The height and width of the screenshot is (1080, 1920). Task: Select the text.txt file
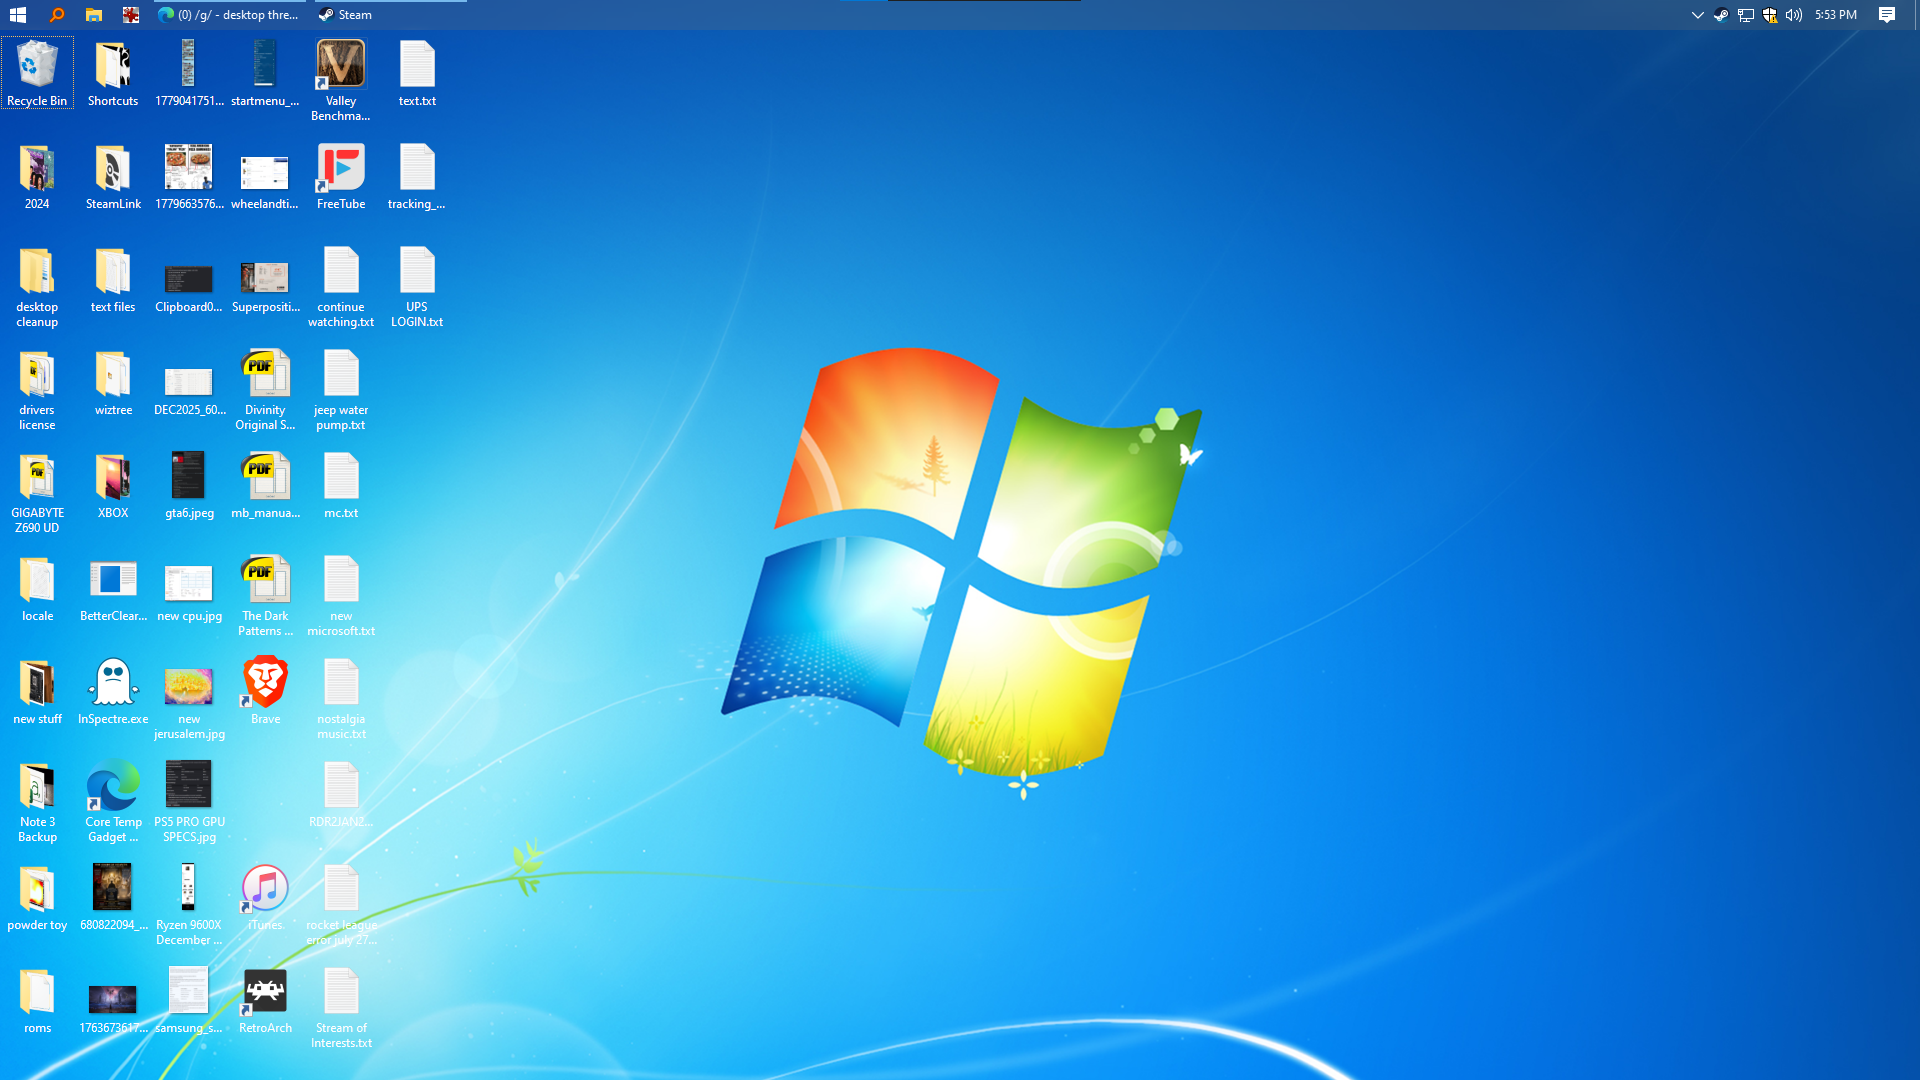point(417,73)
